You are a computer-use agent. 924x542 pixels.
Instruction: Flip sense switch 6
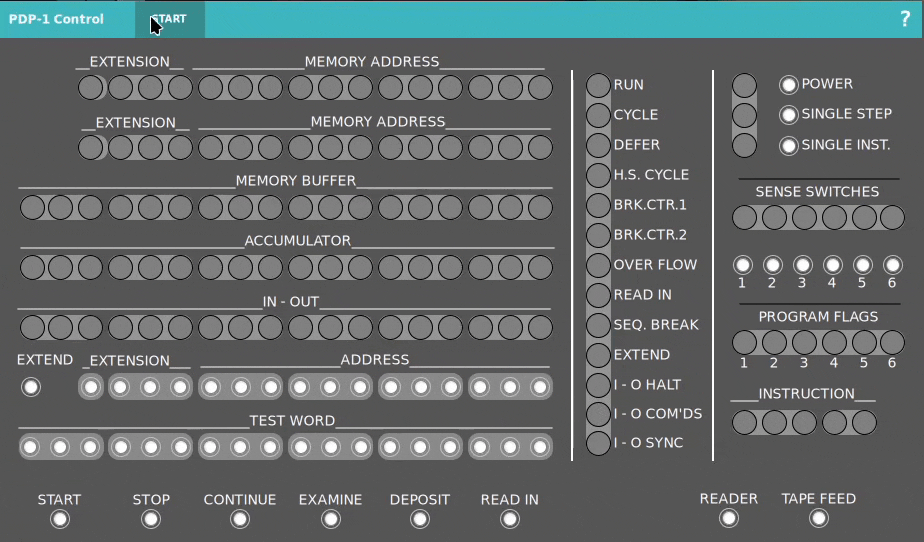click(x=893, y=265)
